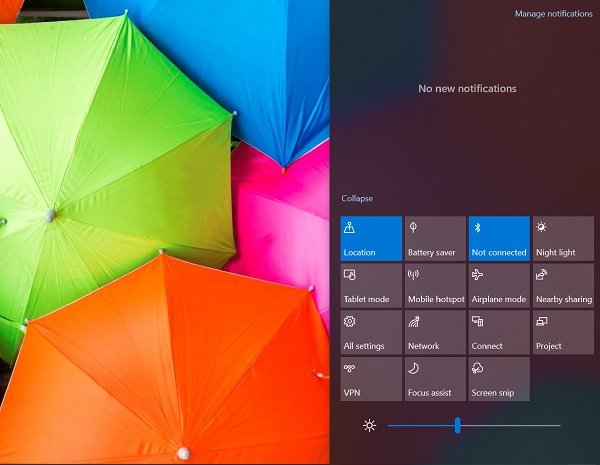Click the Manage notifications link
This screenshot has height=465, width=600.
click(x=553, y=14)
